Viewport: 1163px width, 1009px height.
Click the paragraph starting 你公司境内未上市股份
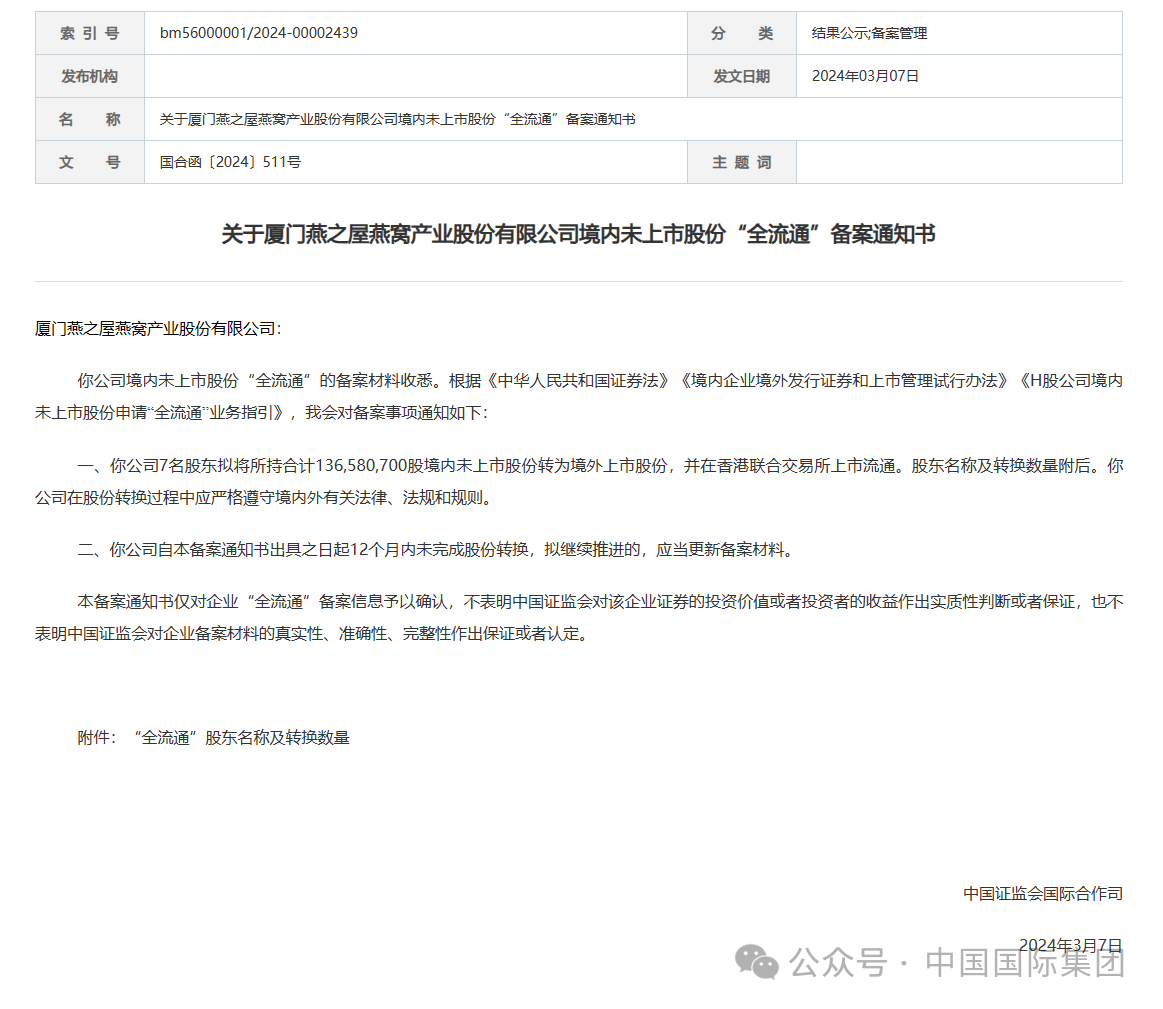[579, 396]
